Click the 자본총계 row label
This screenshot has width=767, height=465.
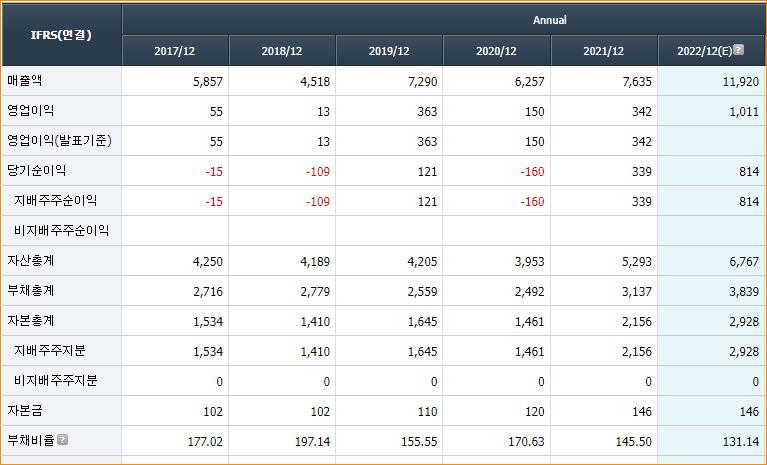click(x=30, y=320)
